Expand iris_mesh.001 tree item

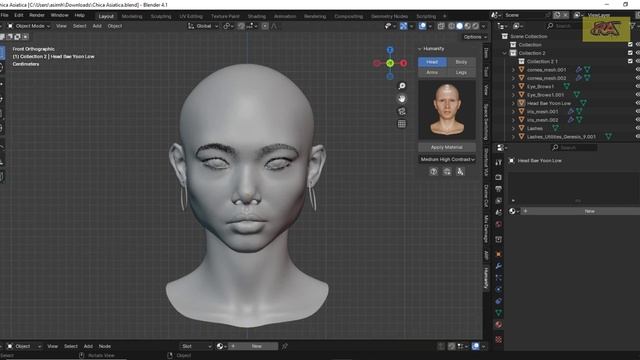pyautogui.click(x=513, y=111)
